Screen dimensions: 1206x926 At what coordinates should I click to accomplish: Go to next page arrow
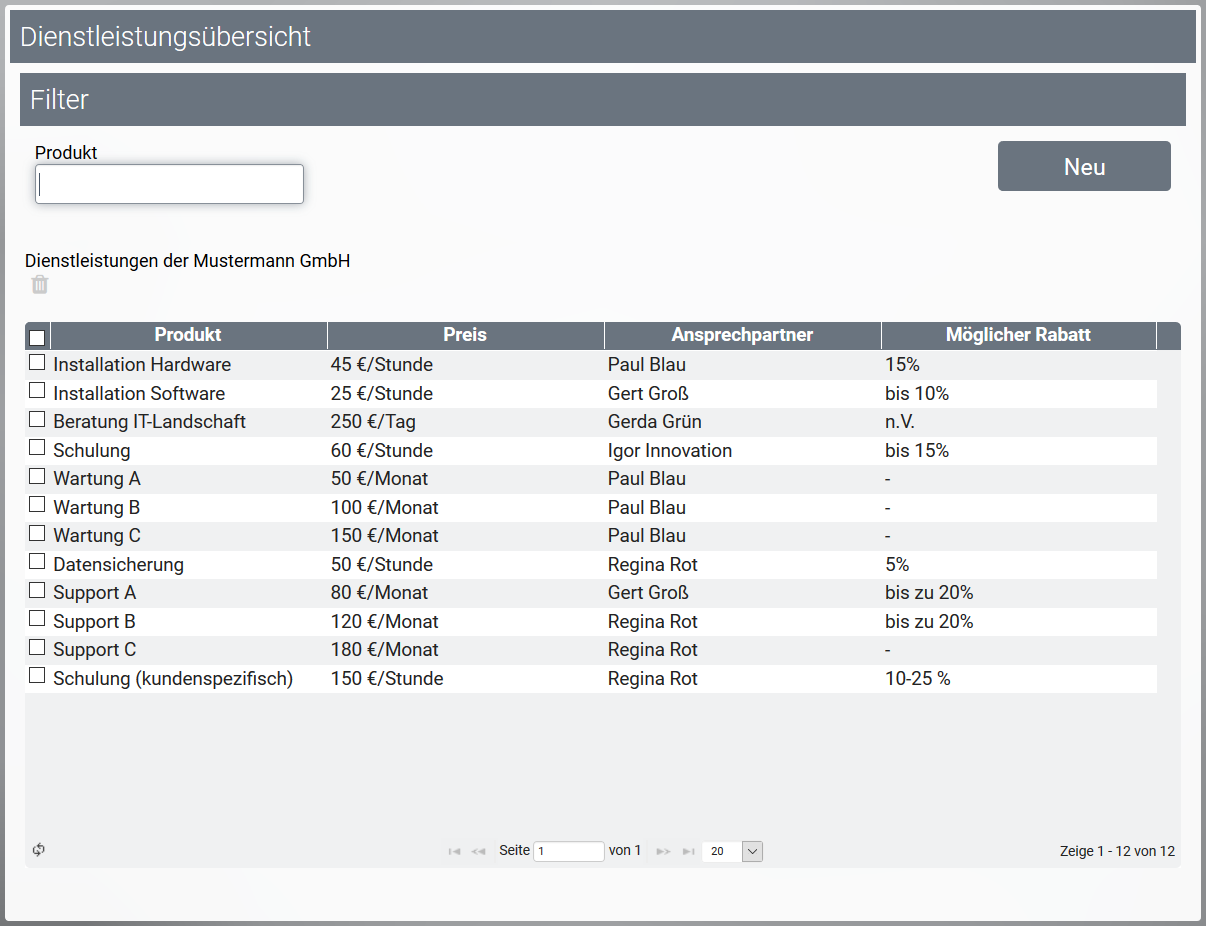pos(663,852)
